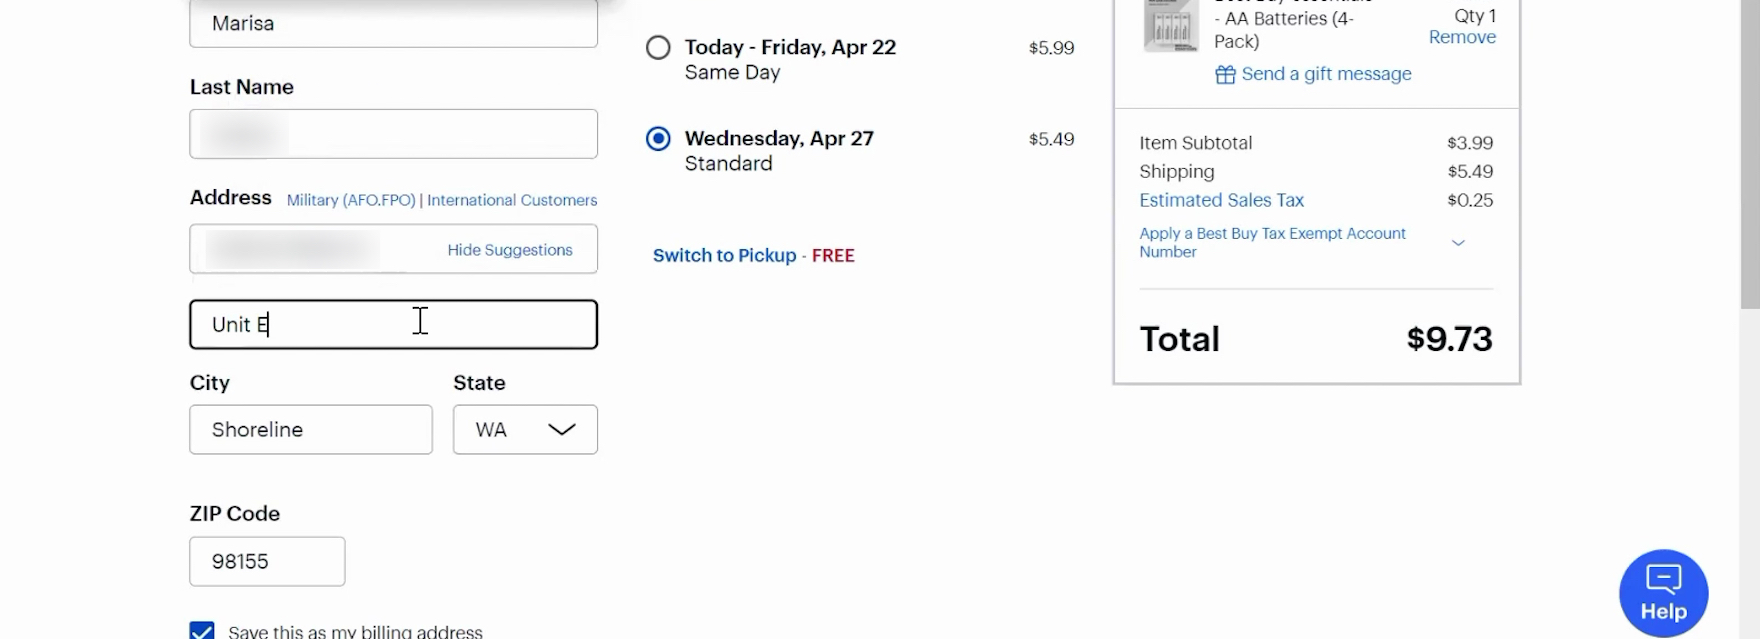The image size is (1760, 639).
Task: Click the Last Name input field
Action: (x=393, y=134)
